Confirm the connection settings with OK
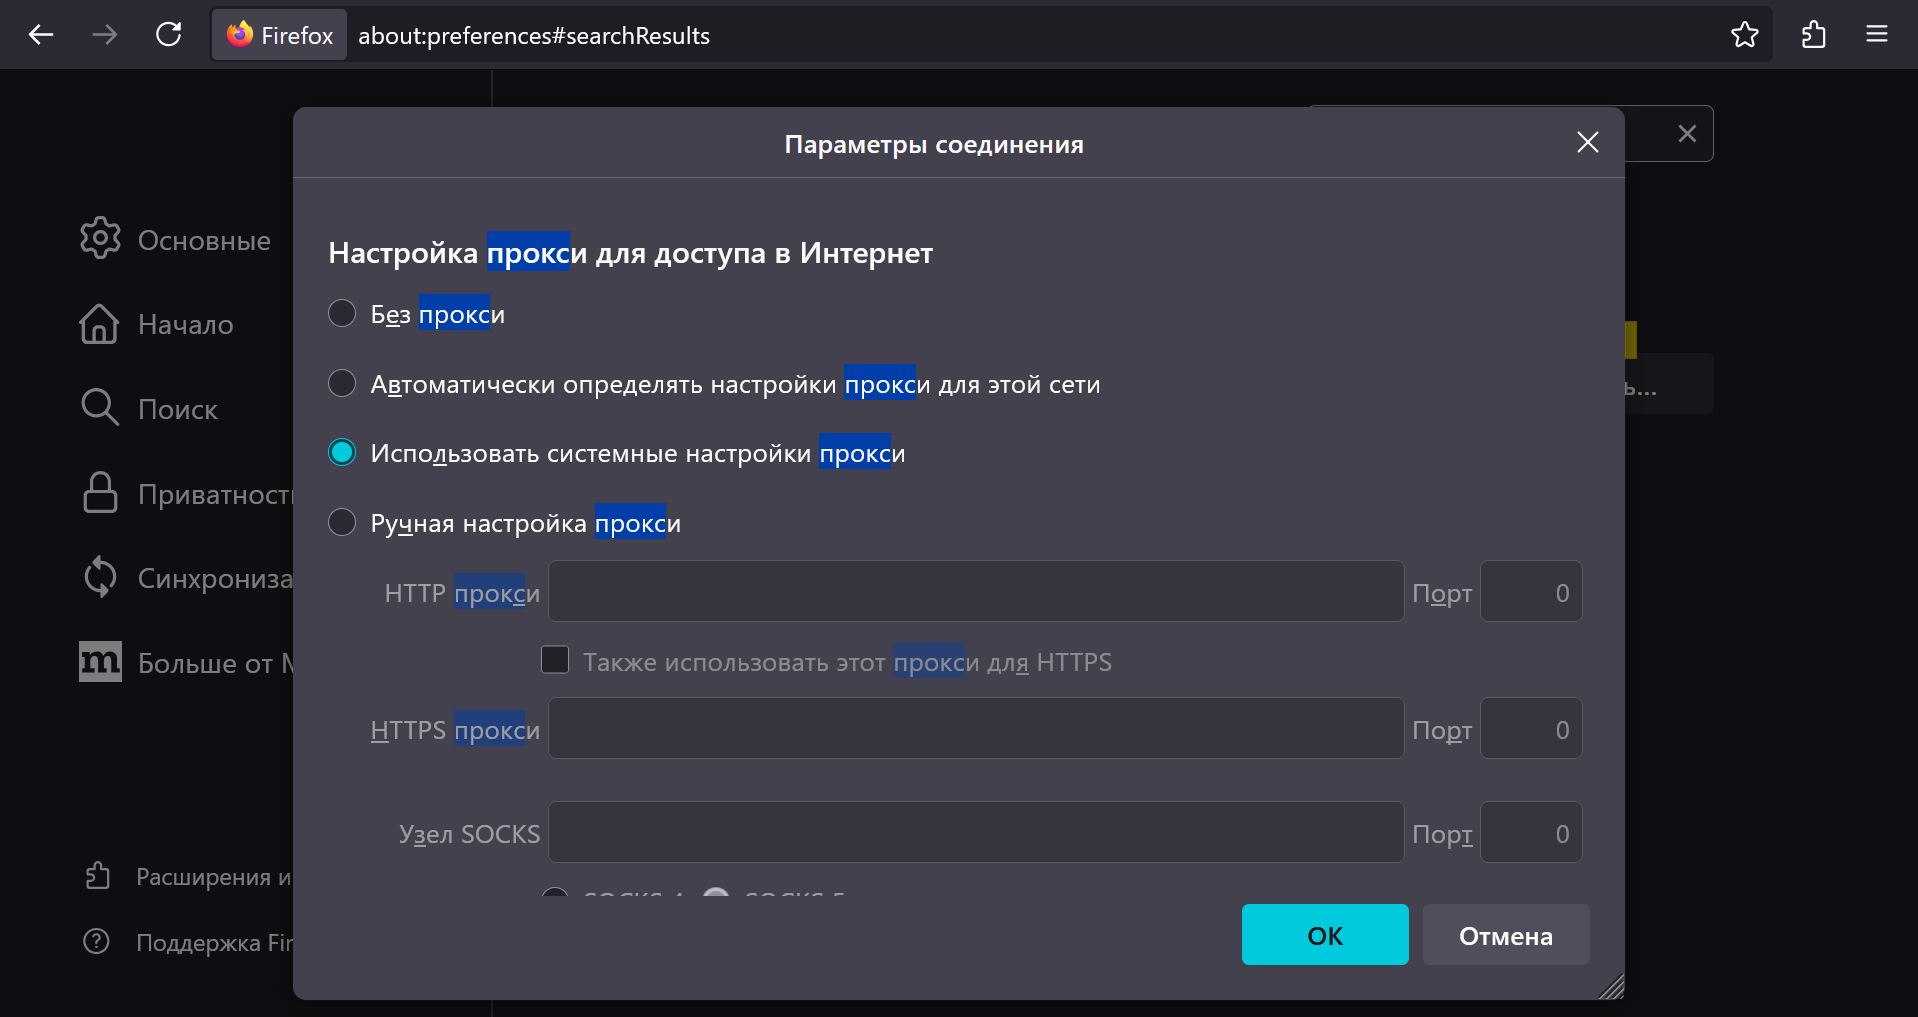The image size is (1918, 1017). tap(1325, 935)
